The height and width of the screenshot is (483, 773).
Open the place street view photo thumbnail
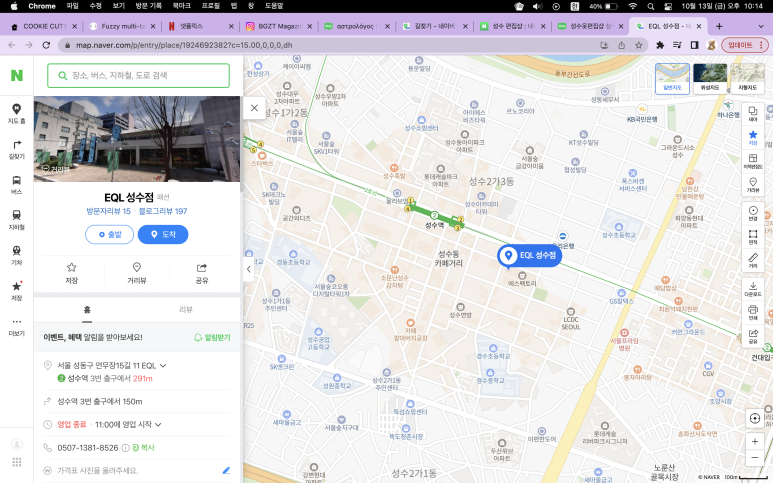click(137, 139)
